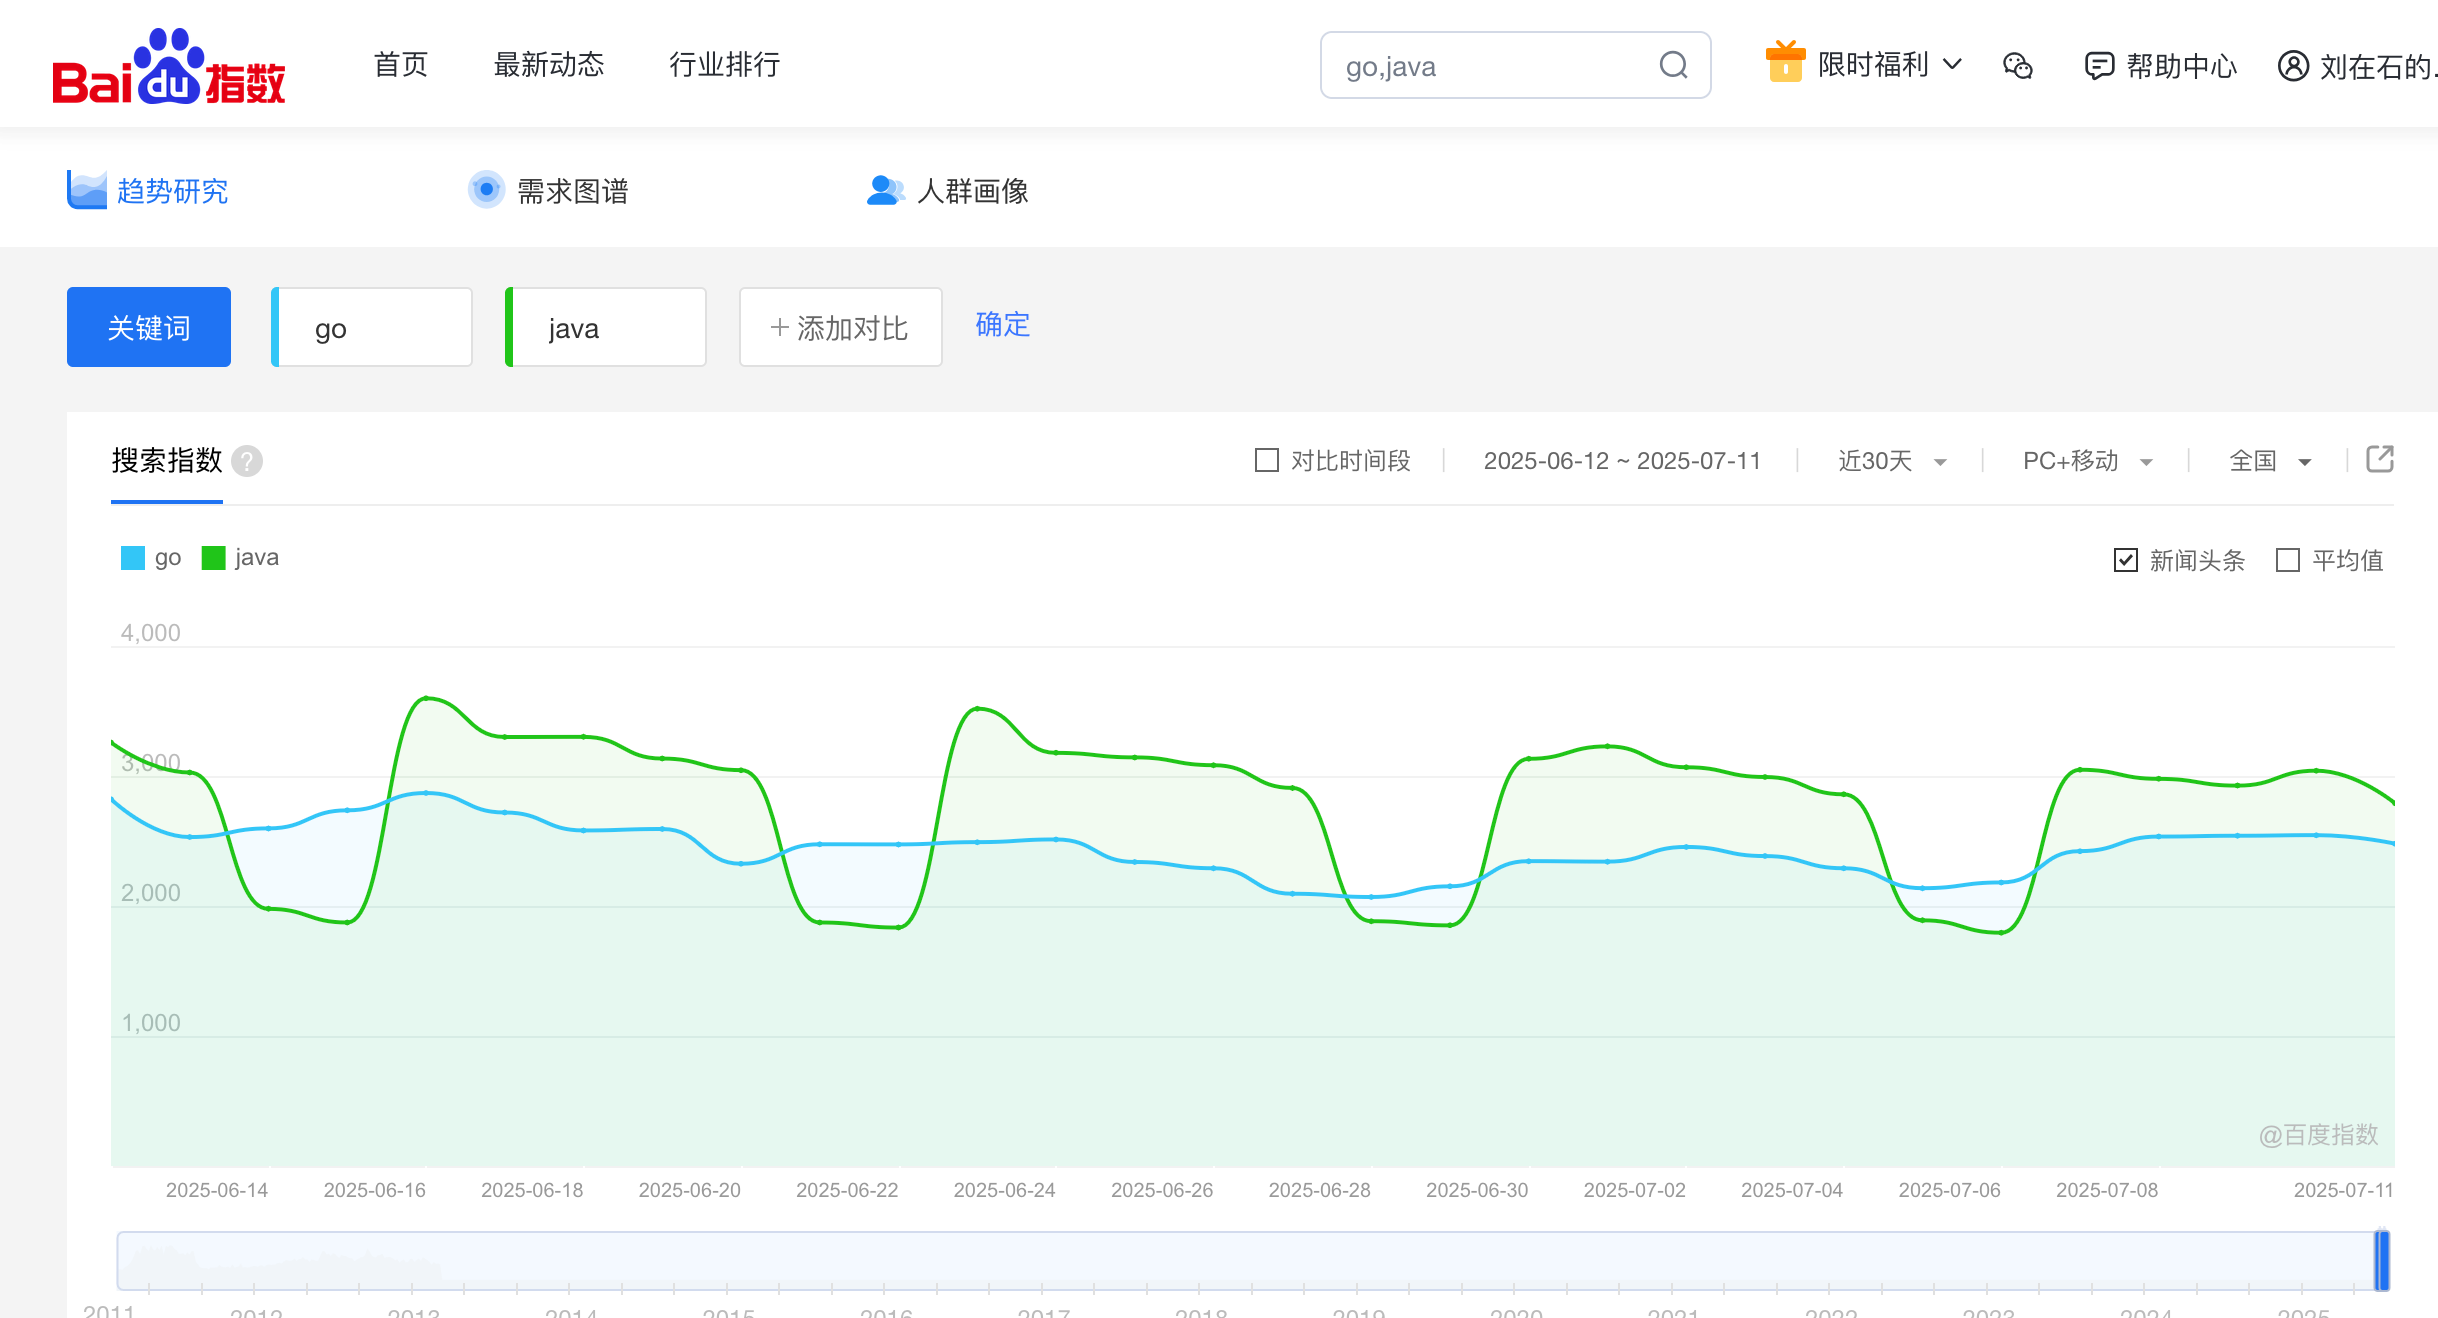Viewport: 2438px width, 1318px height.
Task: Click the 确定 link
Action: tap(1003, 325)
